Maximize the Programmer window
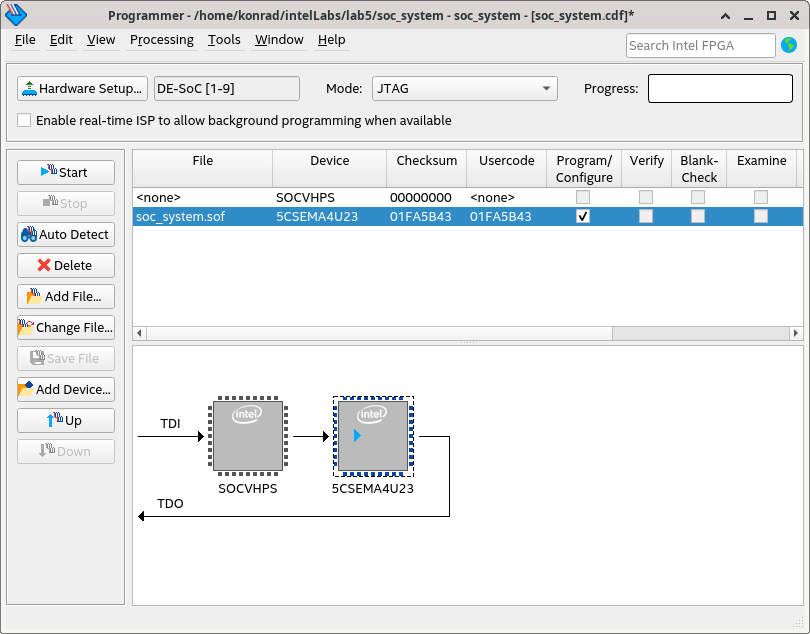Screen dimensions: 810x634 click(771, 16)
